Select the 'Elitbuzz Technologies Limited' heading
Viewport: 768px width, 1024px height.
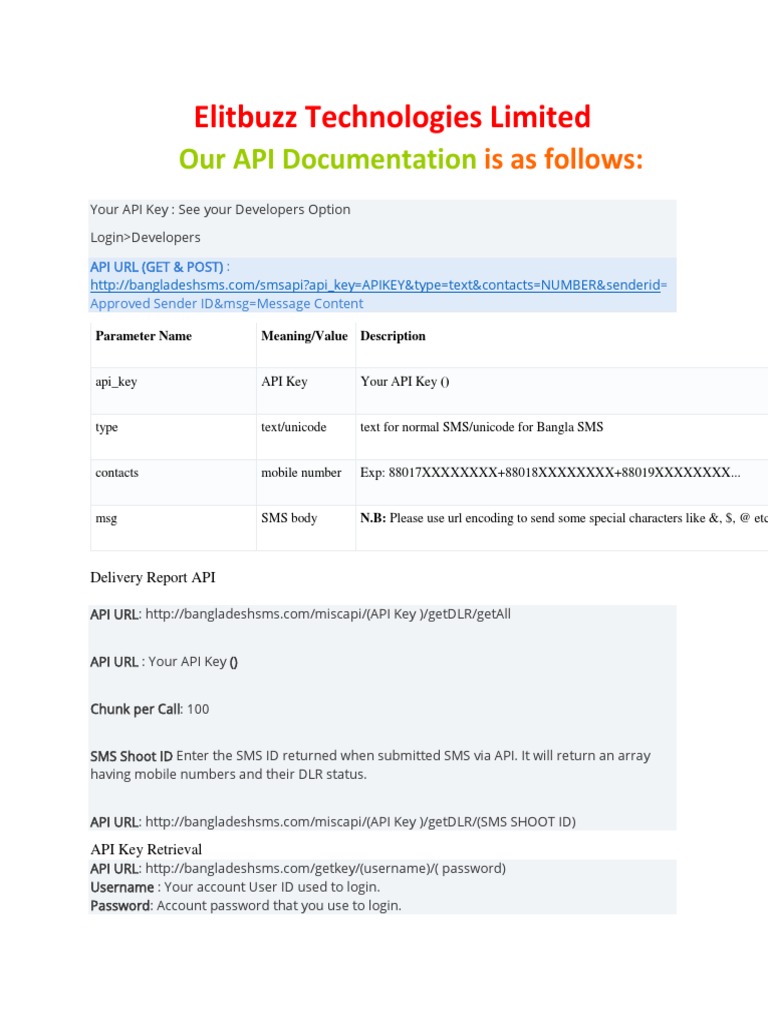[x=392, y=117]
